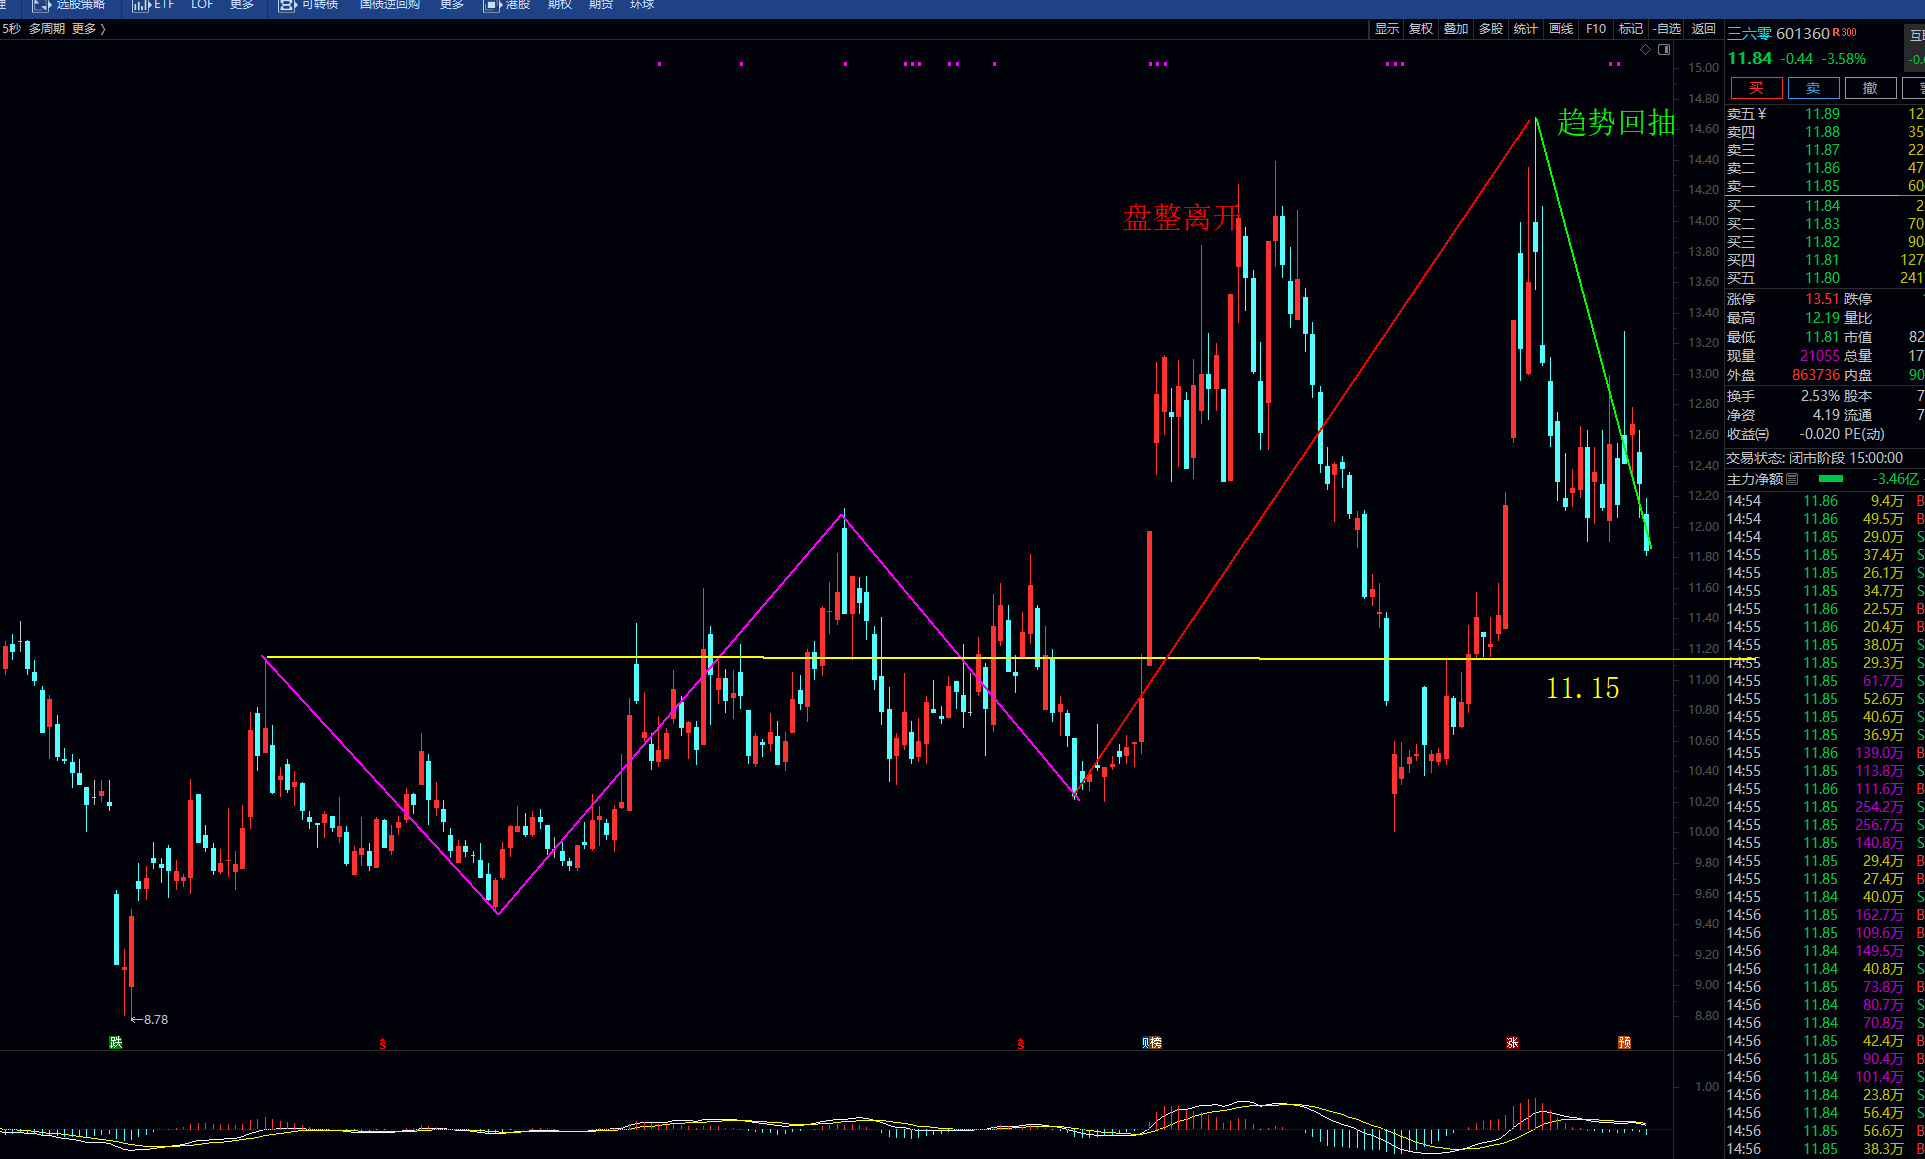Toggle 复权 price adjustment

[x=1421, y=29]
